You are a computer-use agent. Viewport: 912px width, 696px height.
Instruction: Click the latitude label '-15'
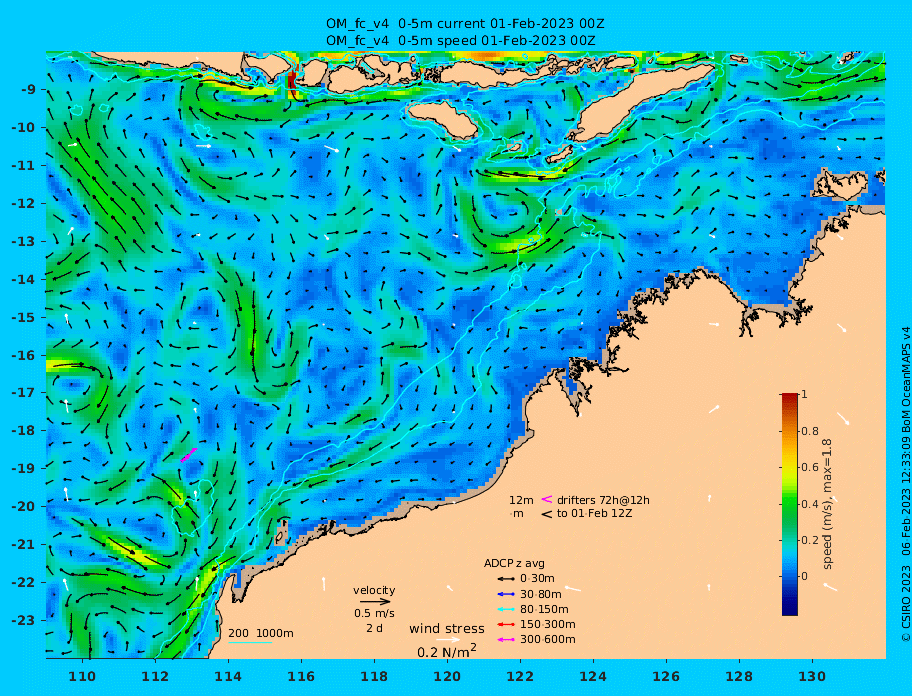click(x=25, y=317)
